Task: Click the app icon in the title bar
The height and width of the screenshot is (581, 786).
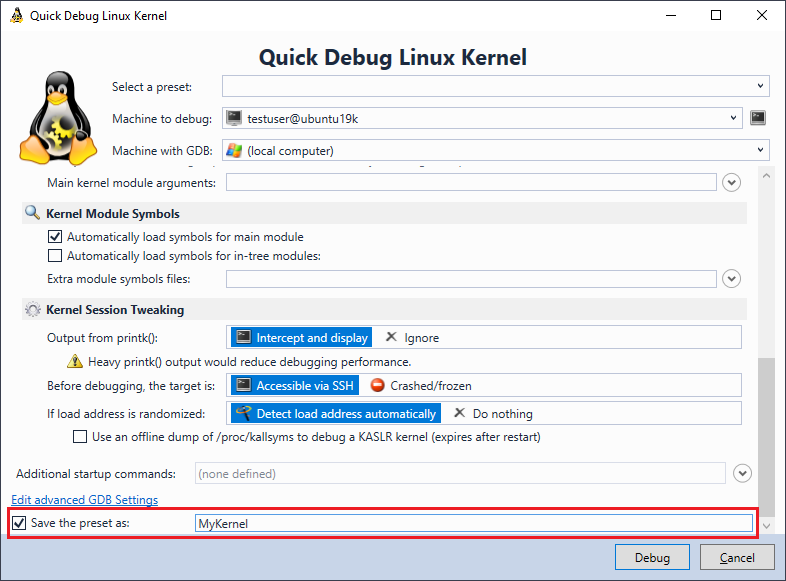Action: pyautogui.click(x=17, y=16)
